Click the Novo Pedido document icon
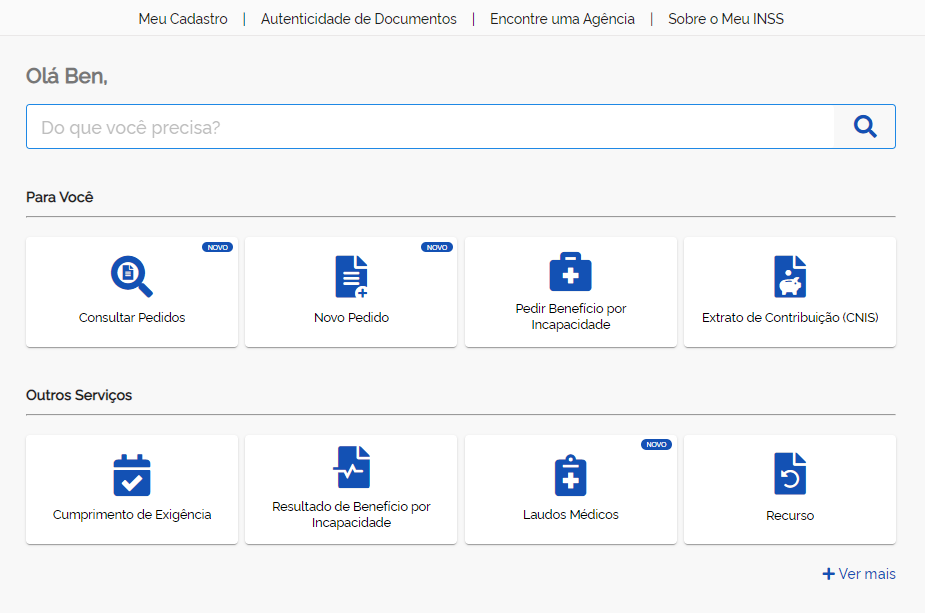Viewport: 925px width, 613px height. (352, 276)
